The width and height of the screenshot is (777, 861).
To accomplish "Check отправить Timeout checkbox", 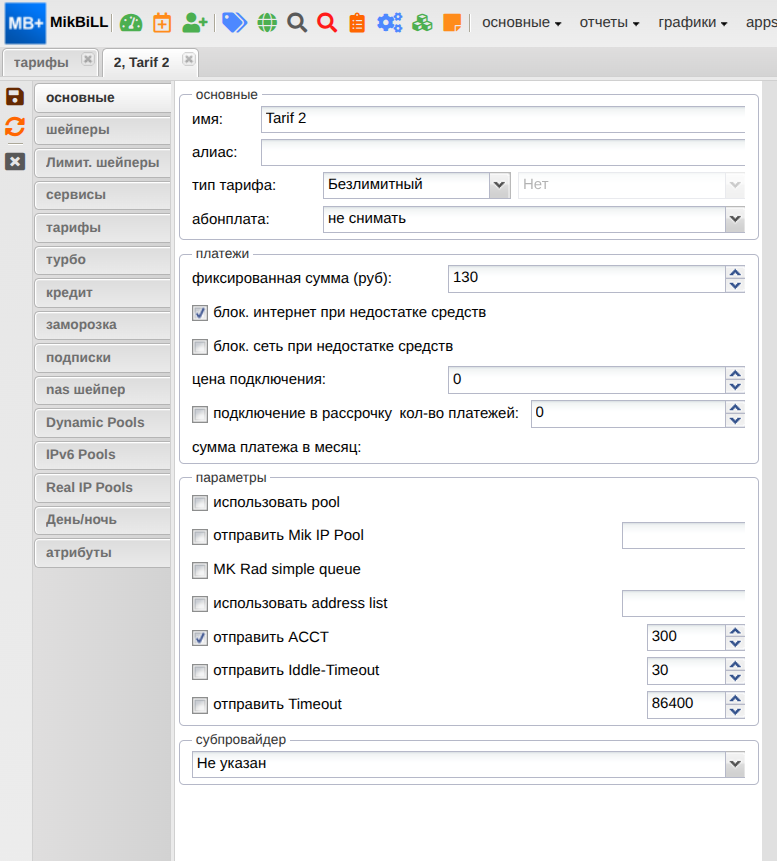I will [200, 705].
